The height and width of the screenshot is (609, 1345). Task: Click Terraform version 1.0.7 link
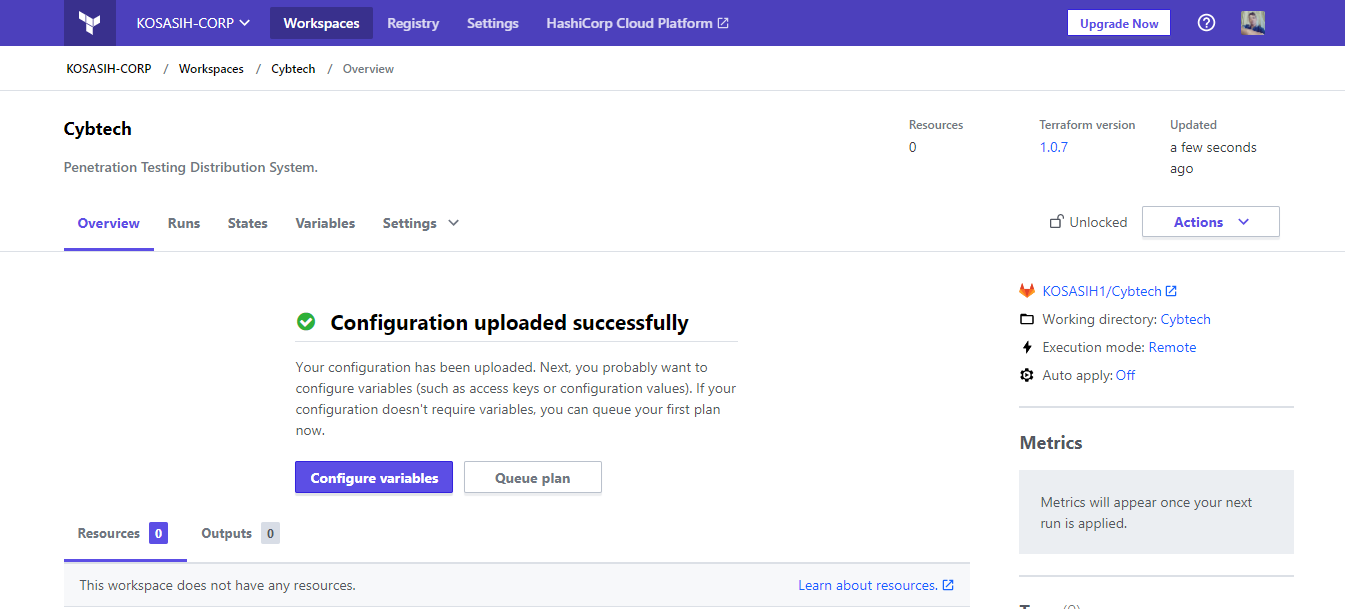coord(1054,147)
